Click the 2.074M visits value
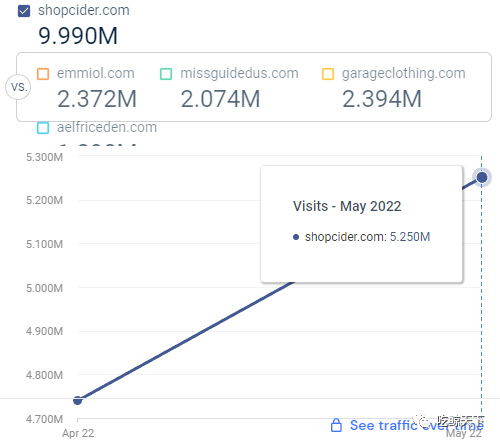Screen dimensions: 500x442 [220, 99]
